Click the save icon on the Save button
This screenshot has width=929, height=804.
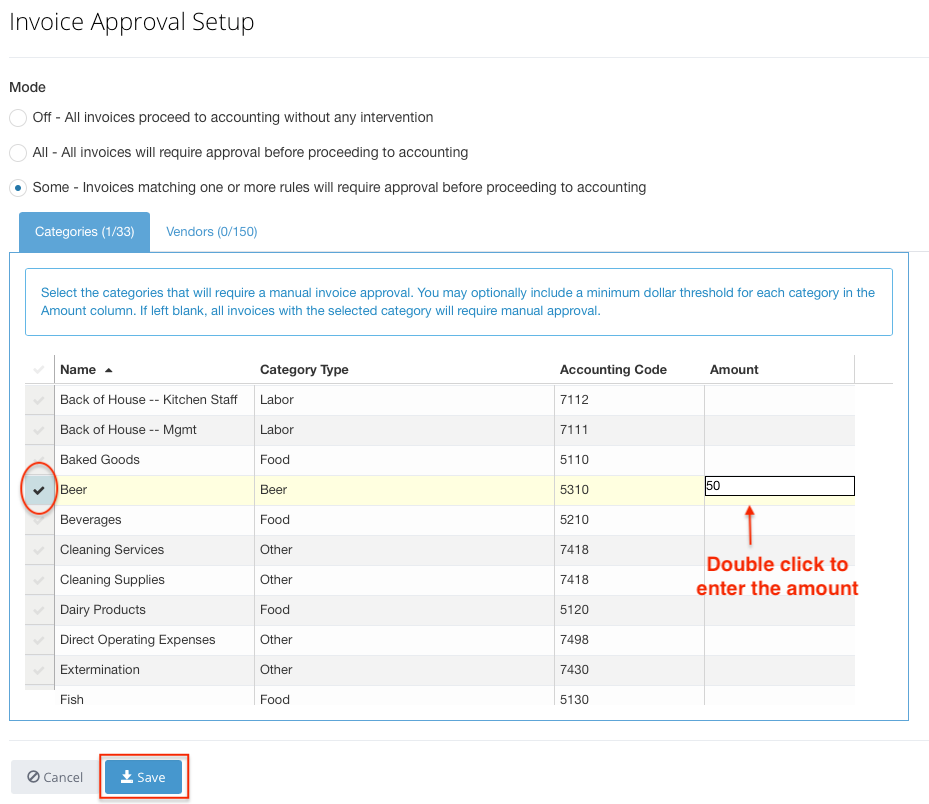pos(127,777)
